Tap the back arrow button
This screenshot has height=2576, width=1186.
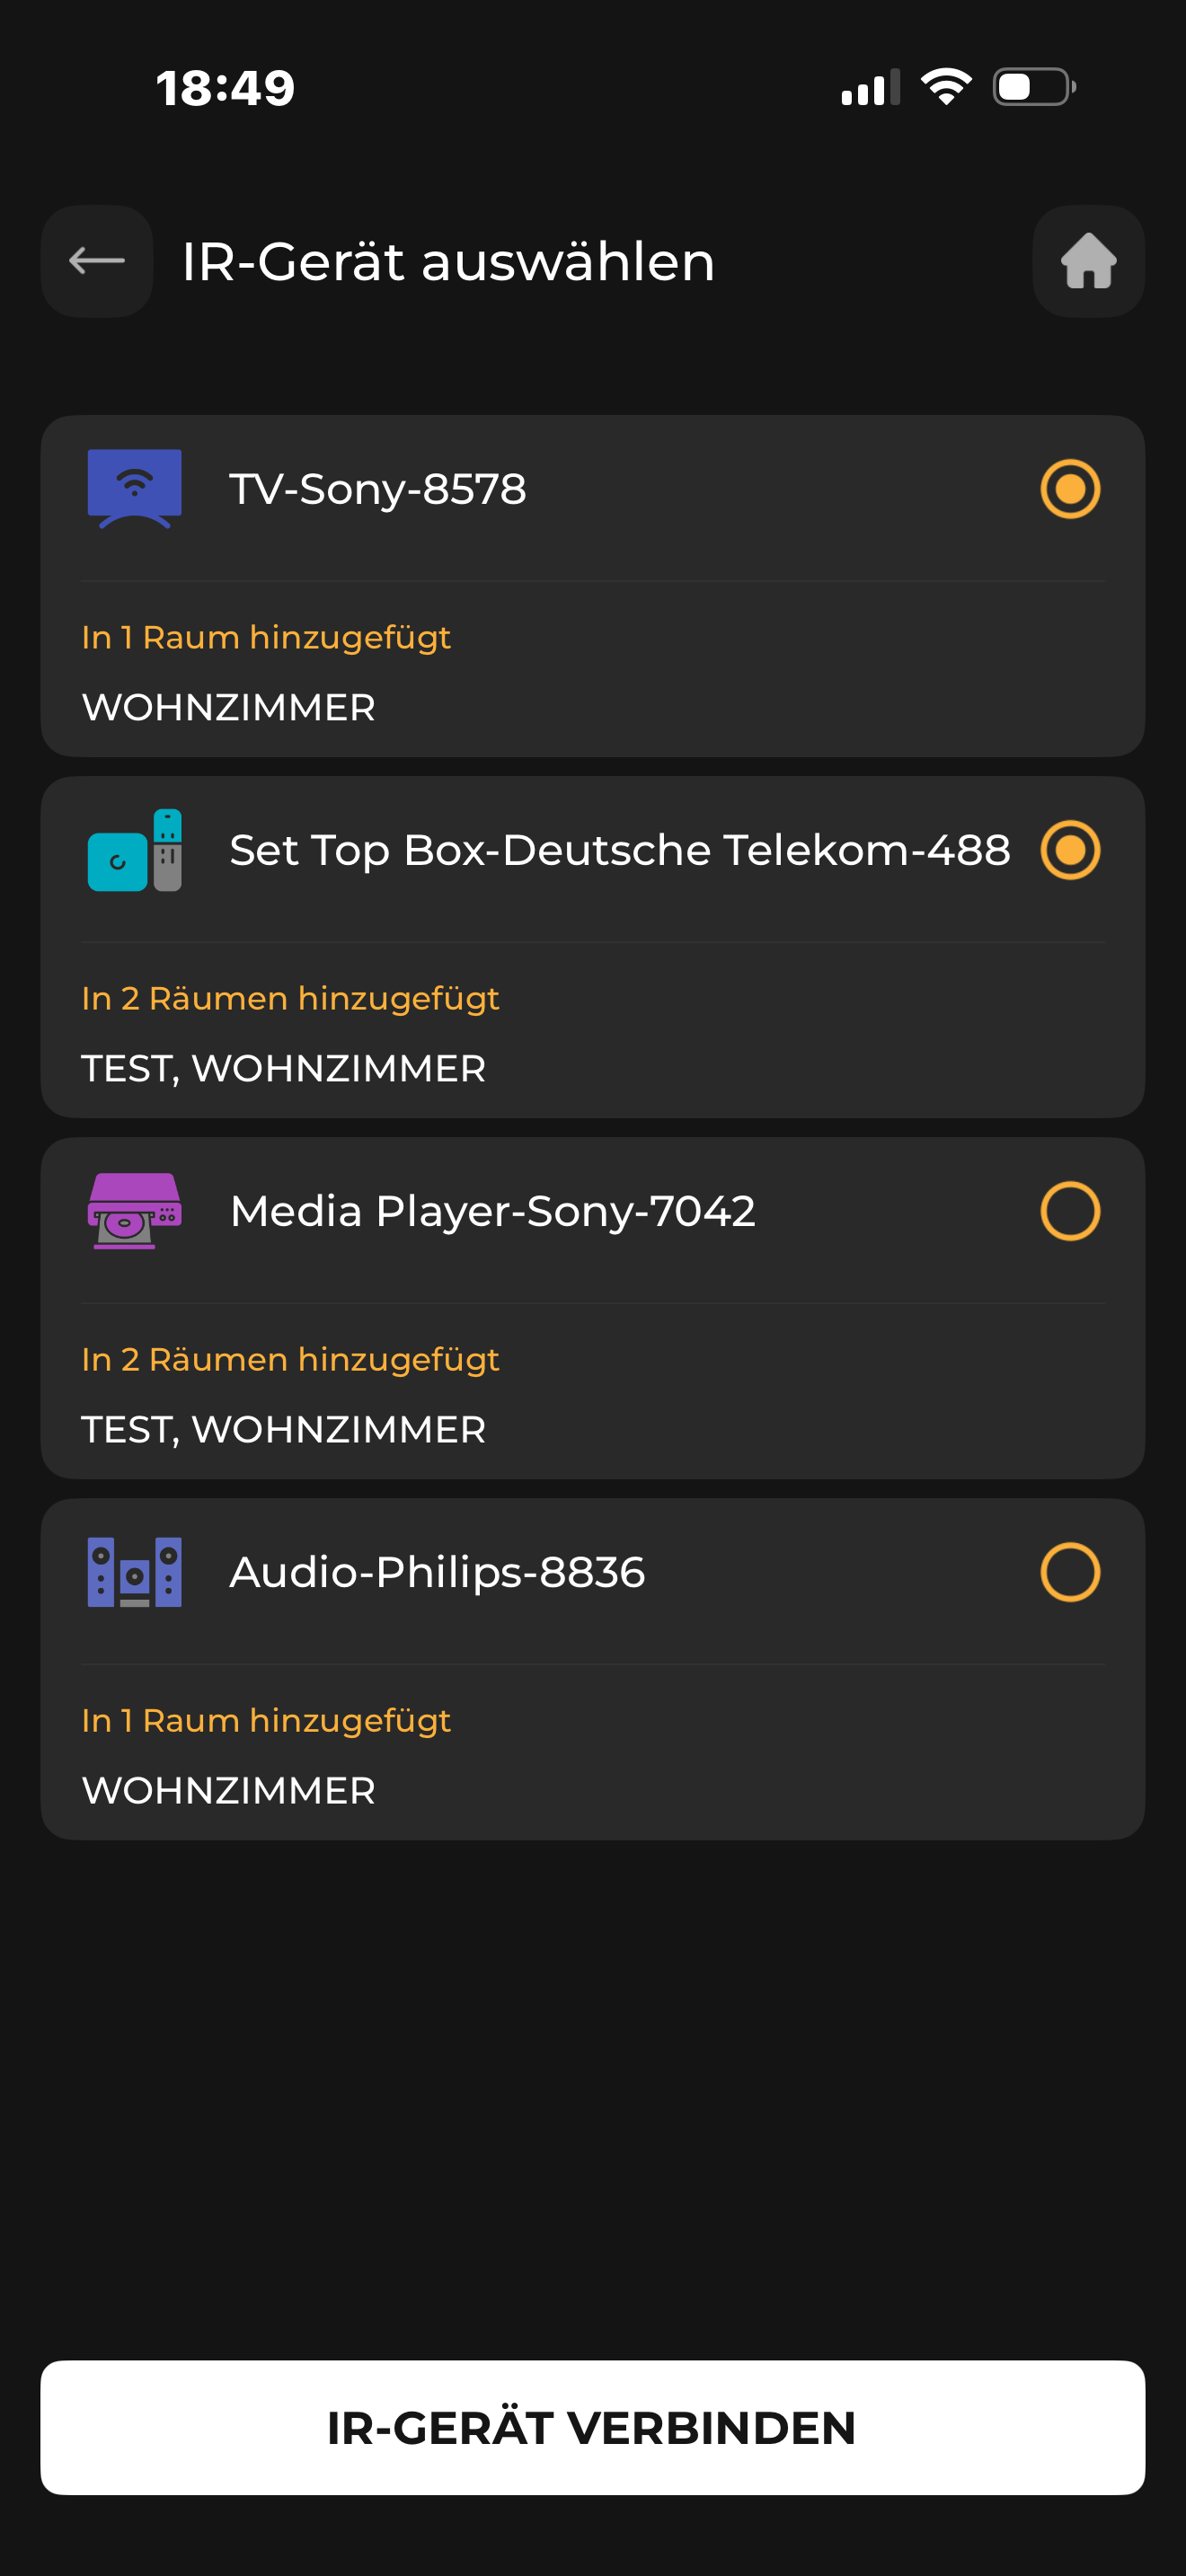tap(97, 261)
